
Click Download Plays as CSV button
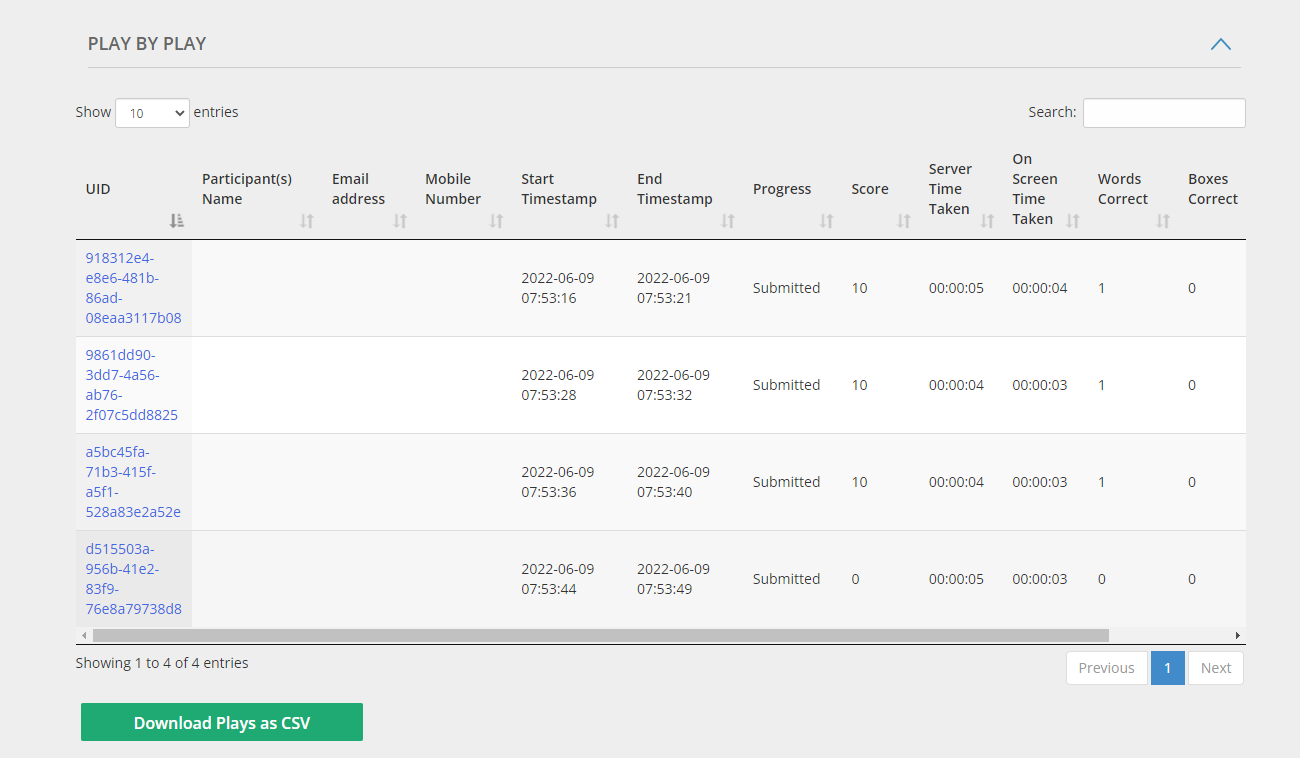click(x=222, y=723)
